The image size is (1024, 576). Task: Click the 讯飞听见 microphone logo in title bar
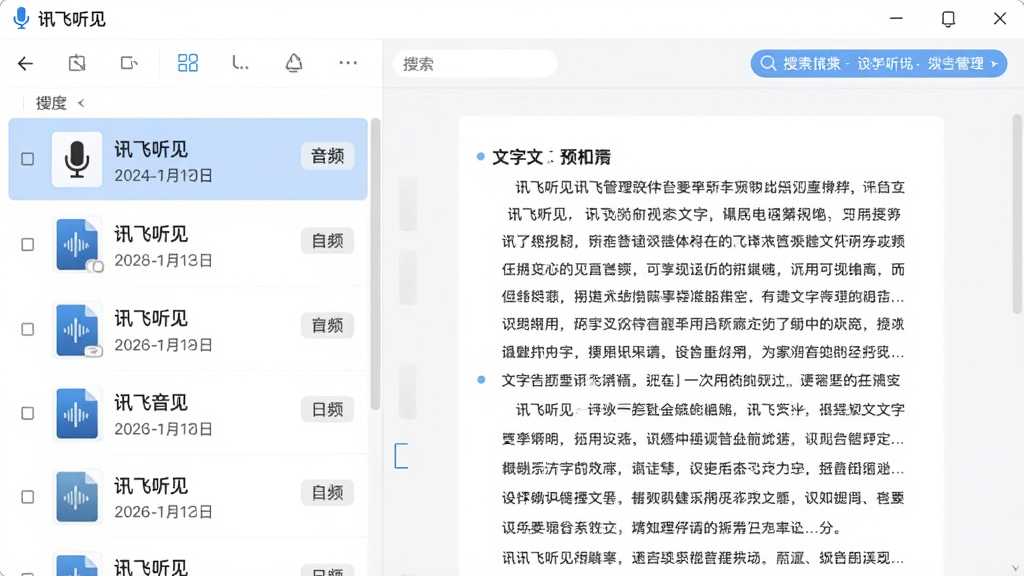[22, 18]
